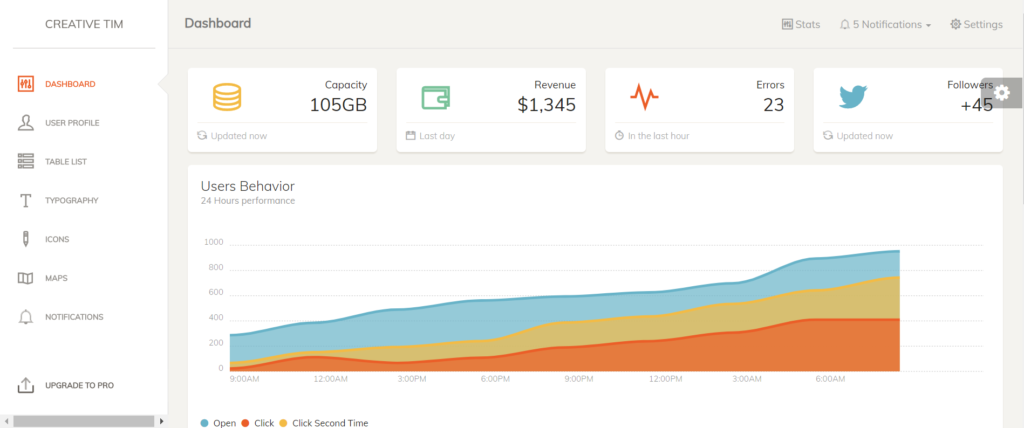Click the green wallet Revenue icon
The width and height of the screenshot is (1024, 428).
point(436,97)
